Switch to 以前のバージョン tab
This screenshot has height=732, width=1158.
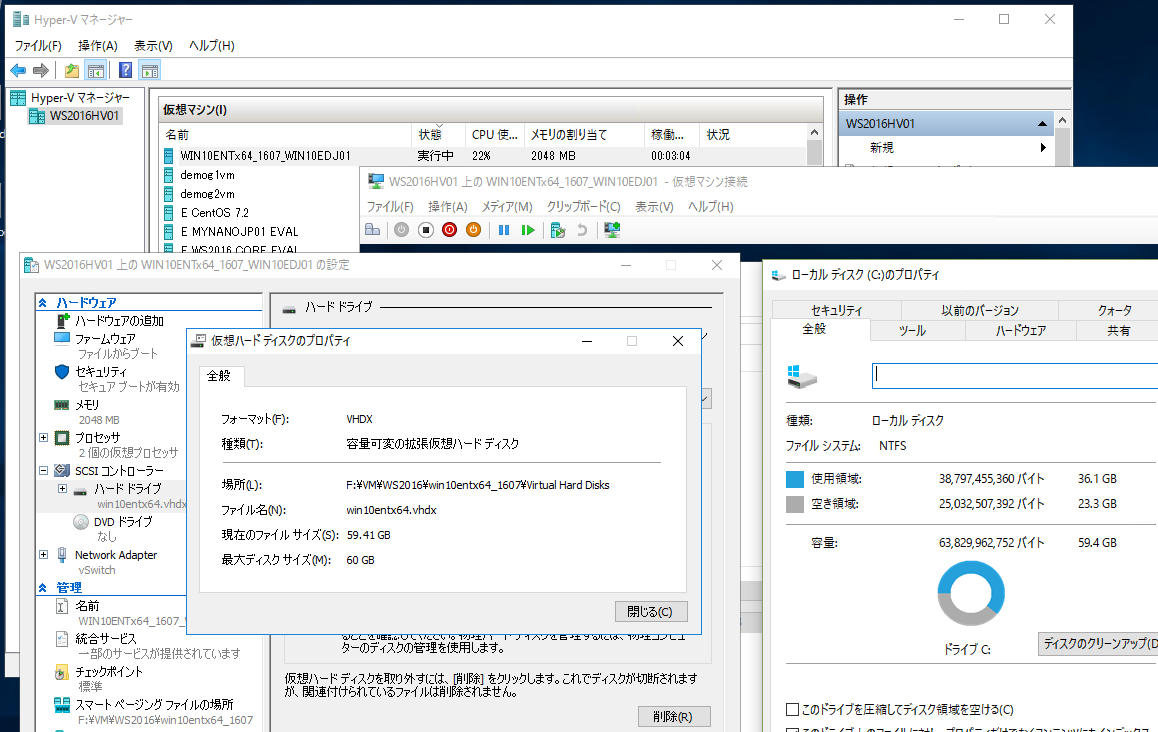coord(979,310)
